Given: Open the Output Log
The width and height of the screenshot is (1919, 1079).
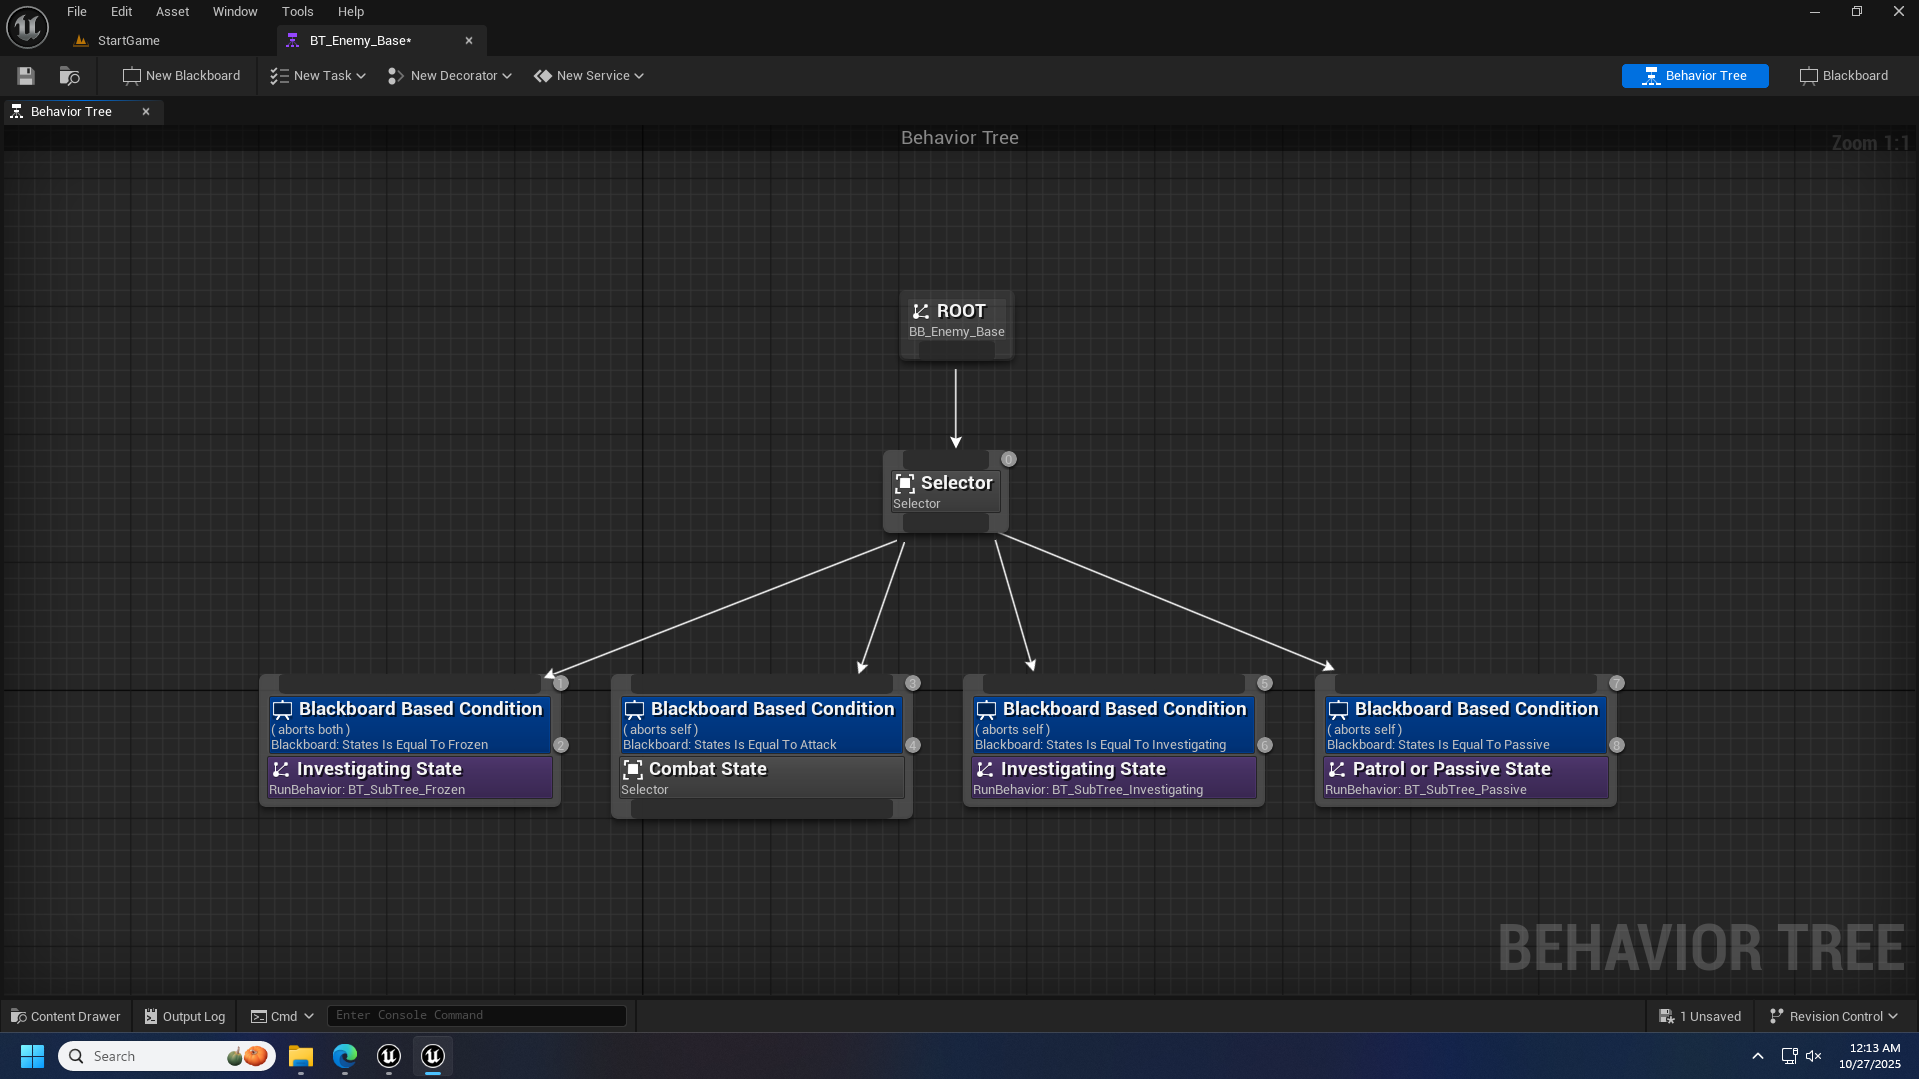Looking at the screenshot, I should click(185, 1016).
